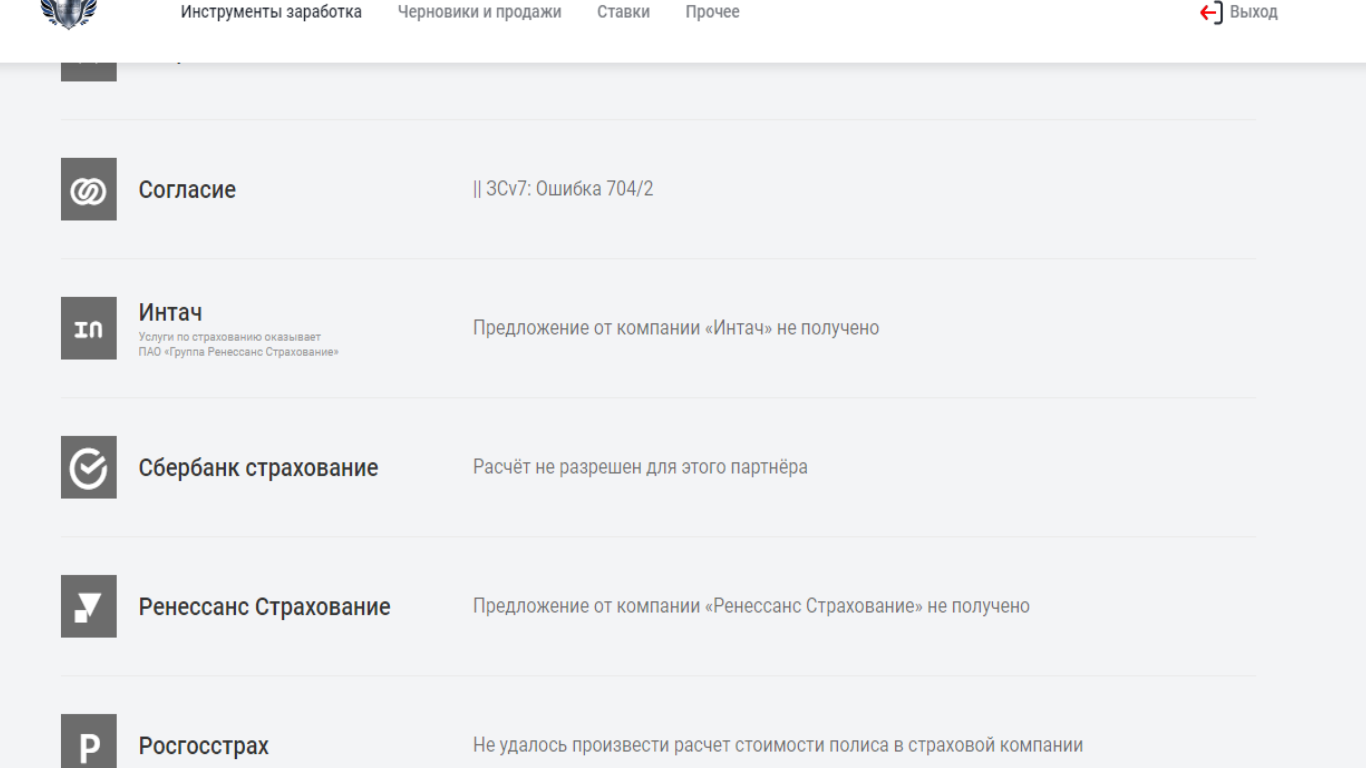The width and height of the screenshot is (1366, 768).
Task: Select the Росгосстрах company name
Action: point(204,746)
